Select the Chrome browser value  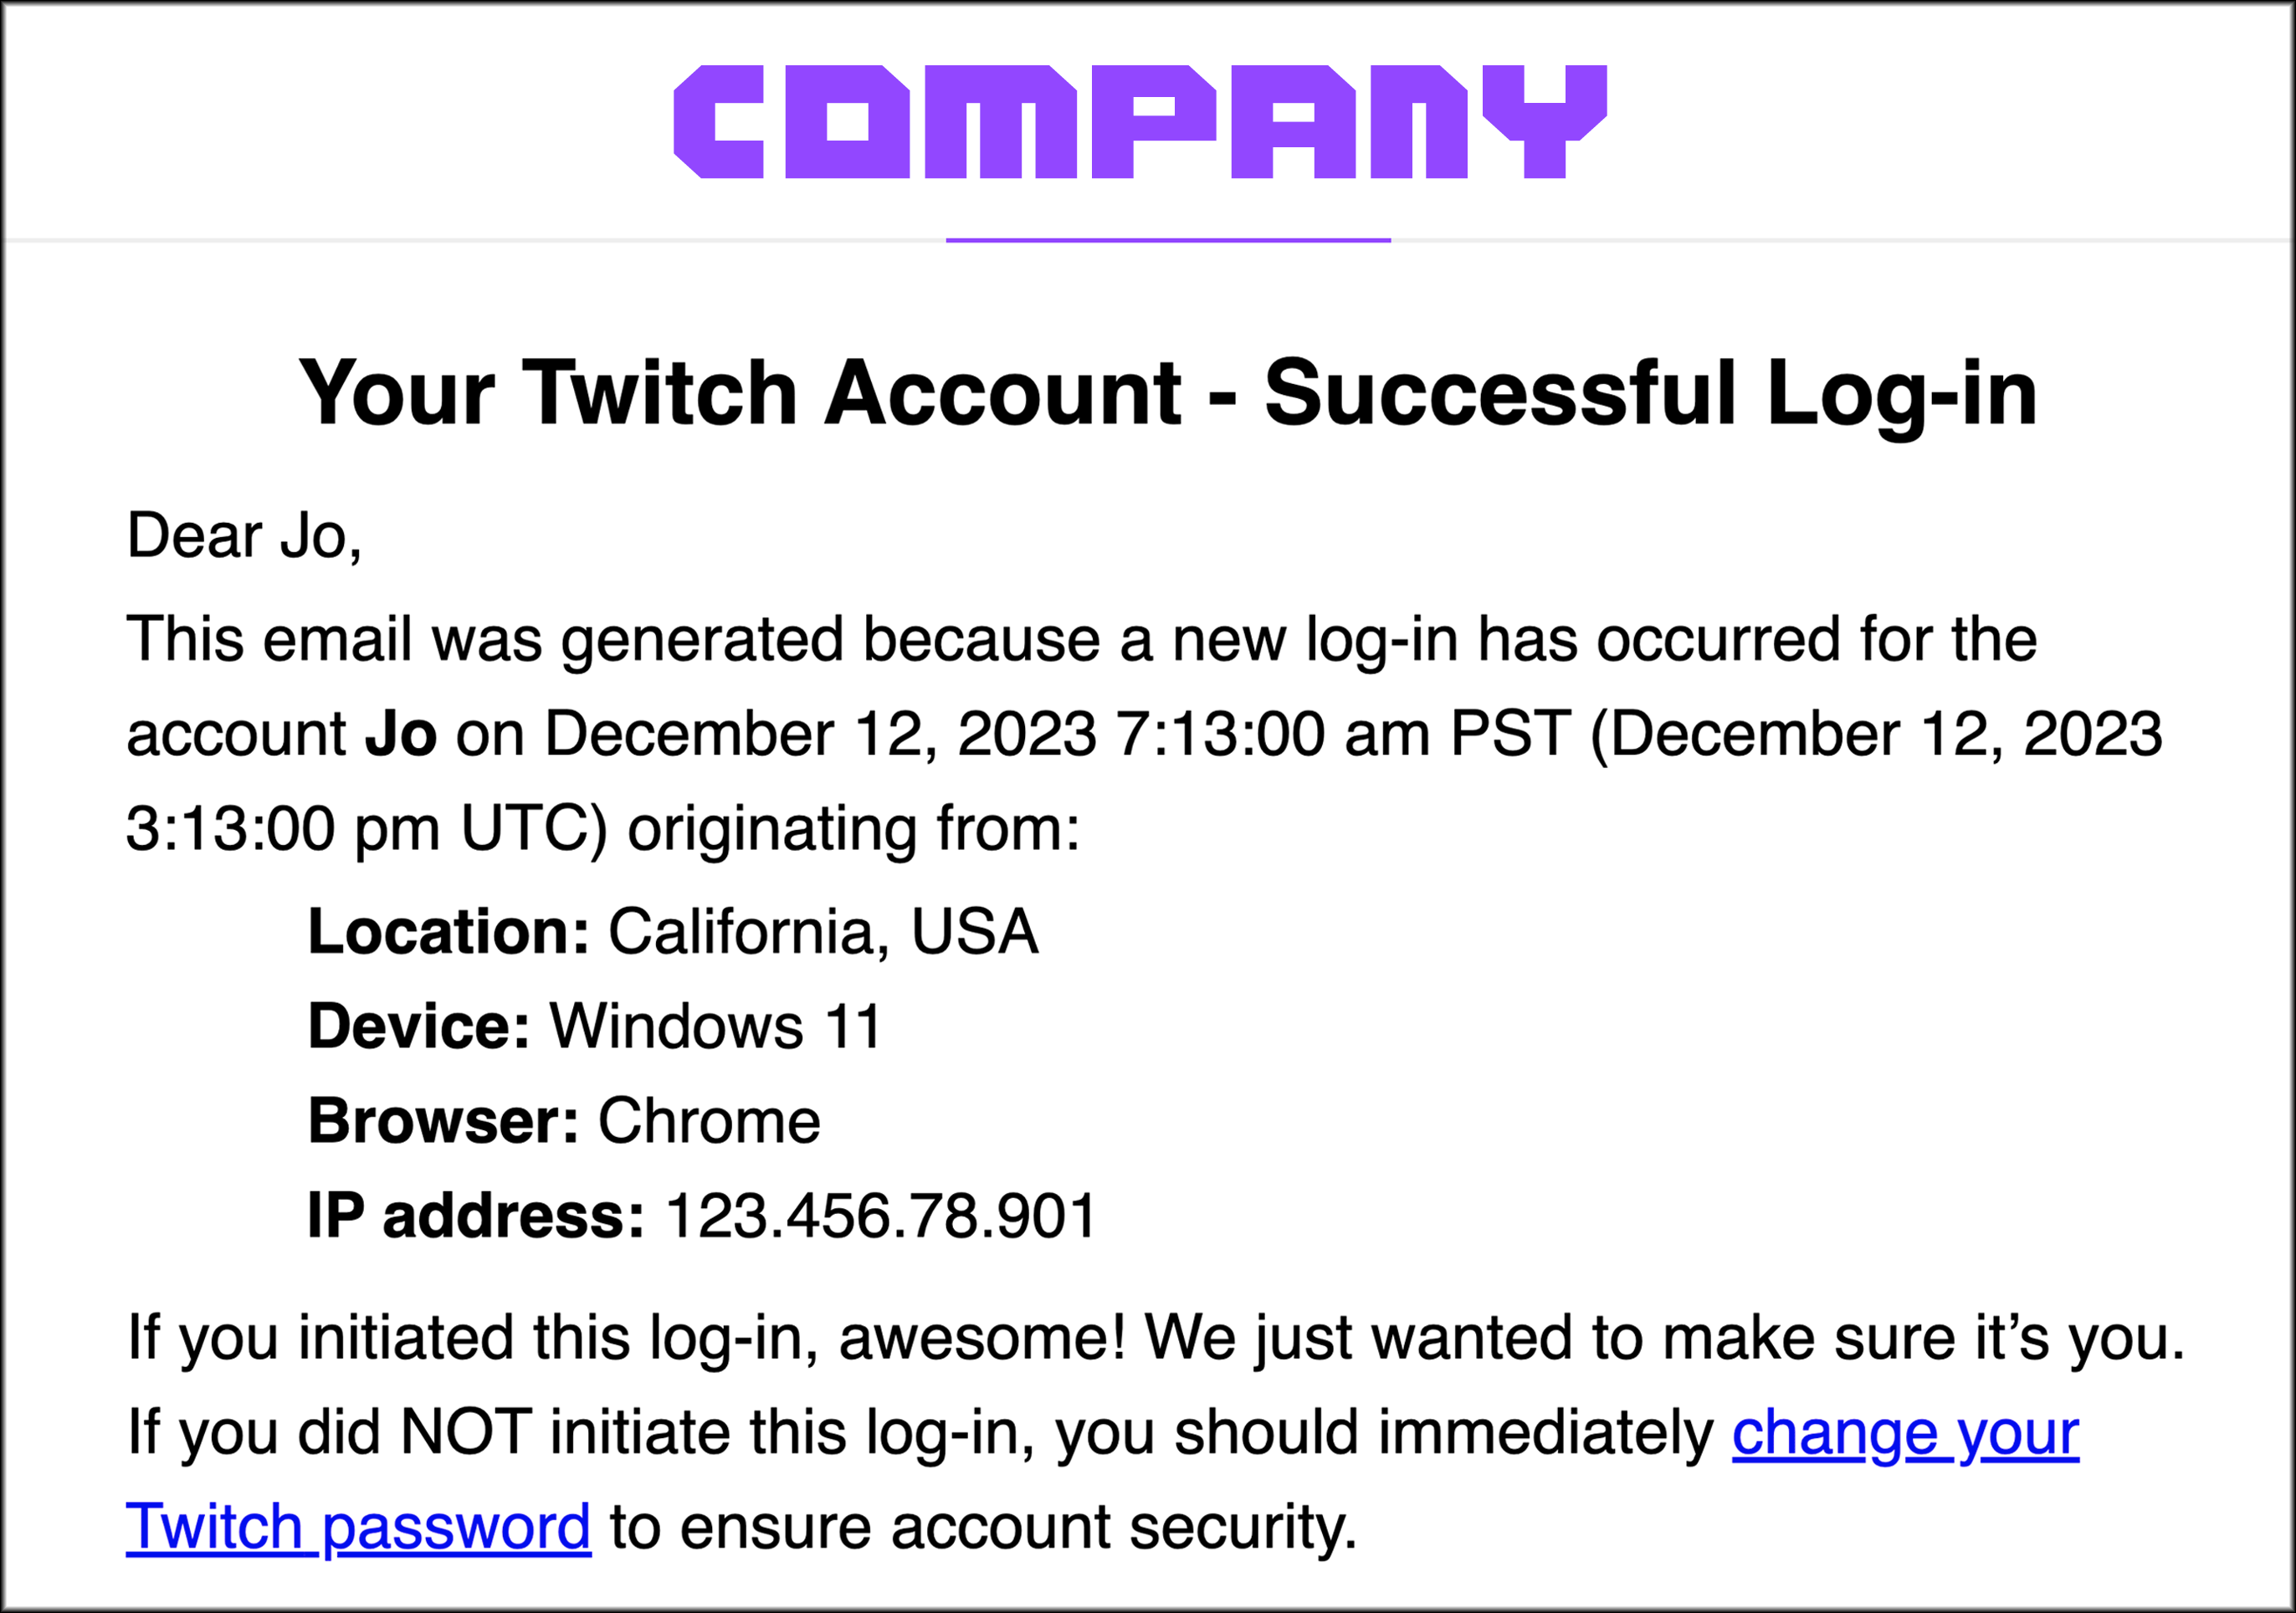pos(709,1121)
